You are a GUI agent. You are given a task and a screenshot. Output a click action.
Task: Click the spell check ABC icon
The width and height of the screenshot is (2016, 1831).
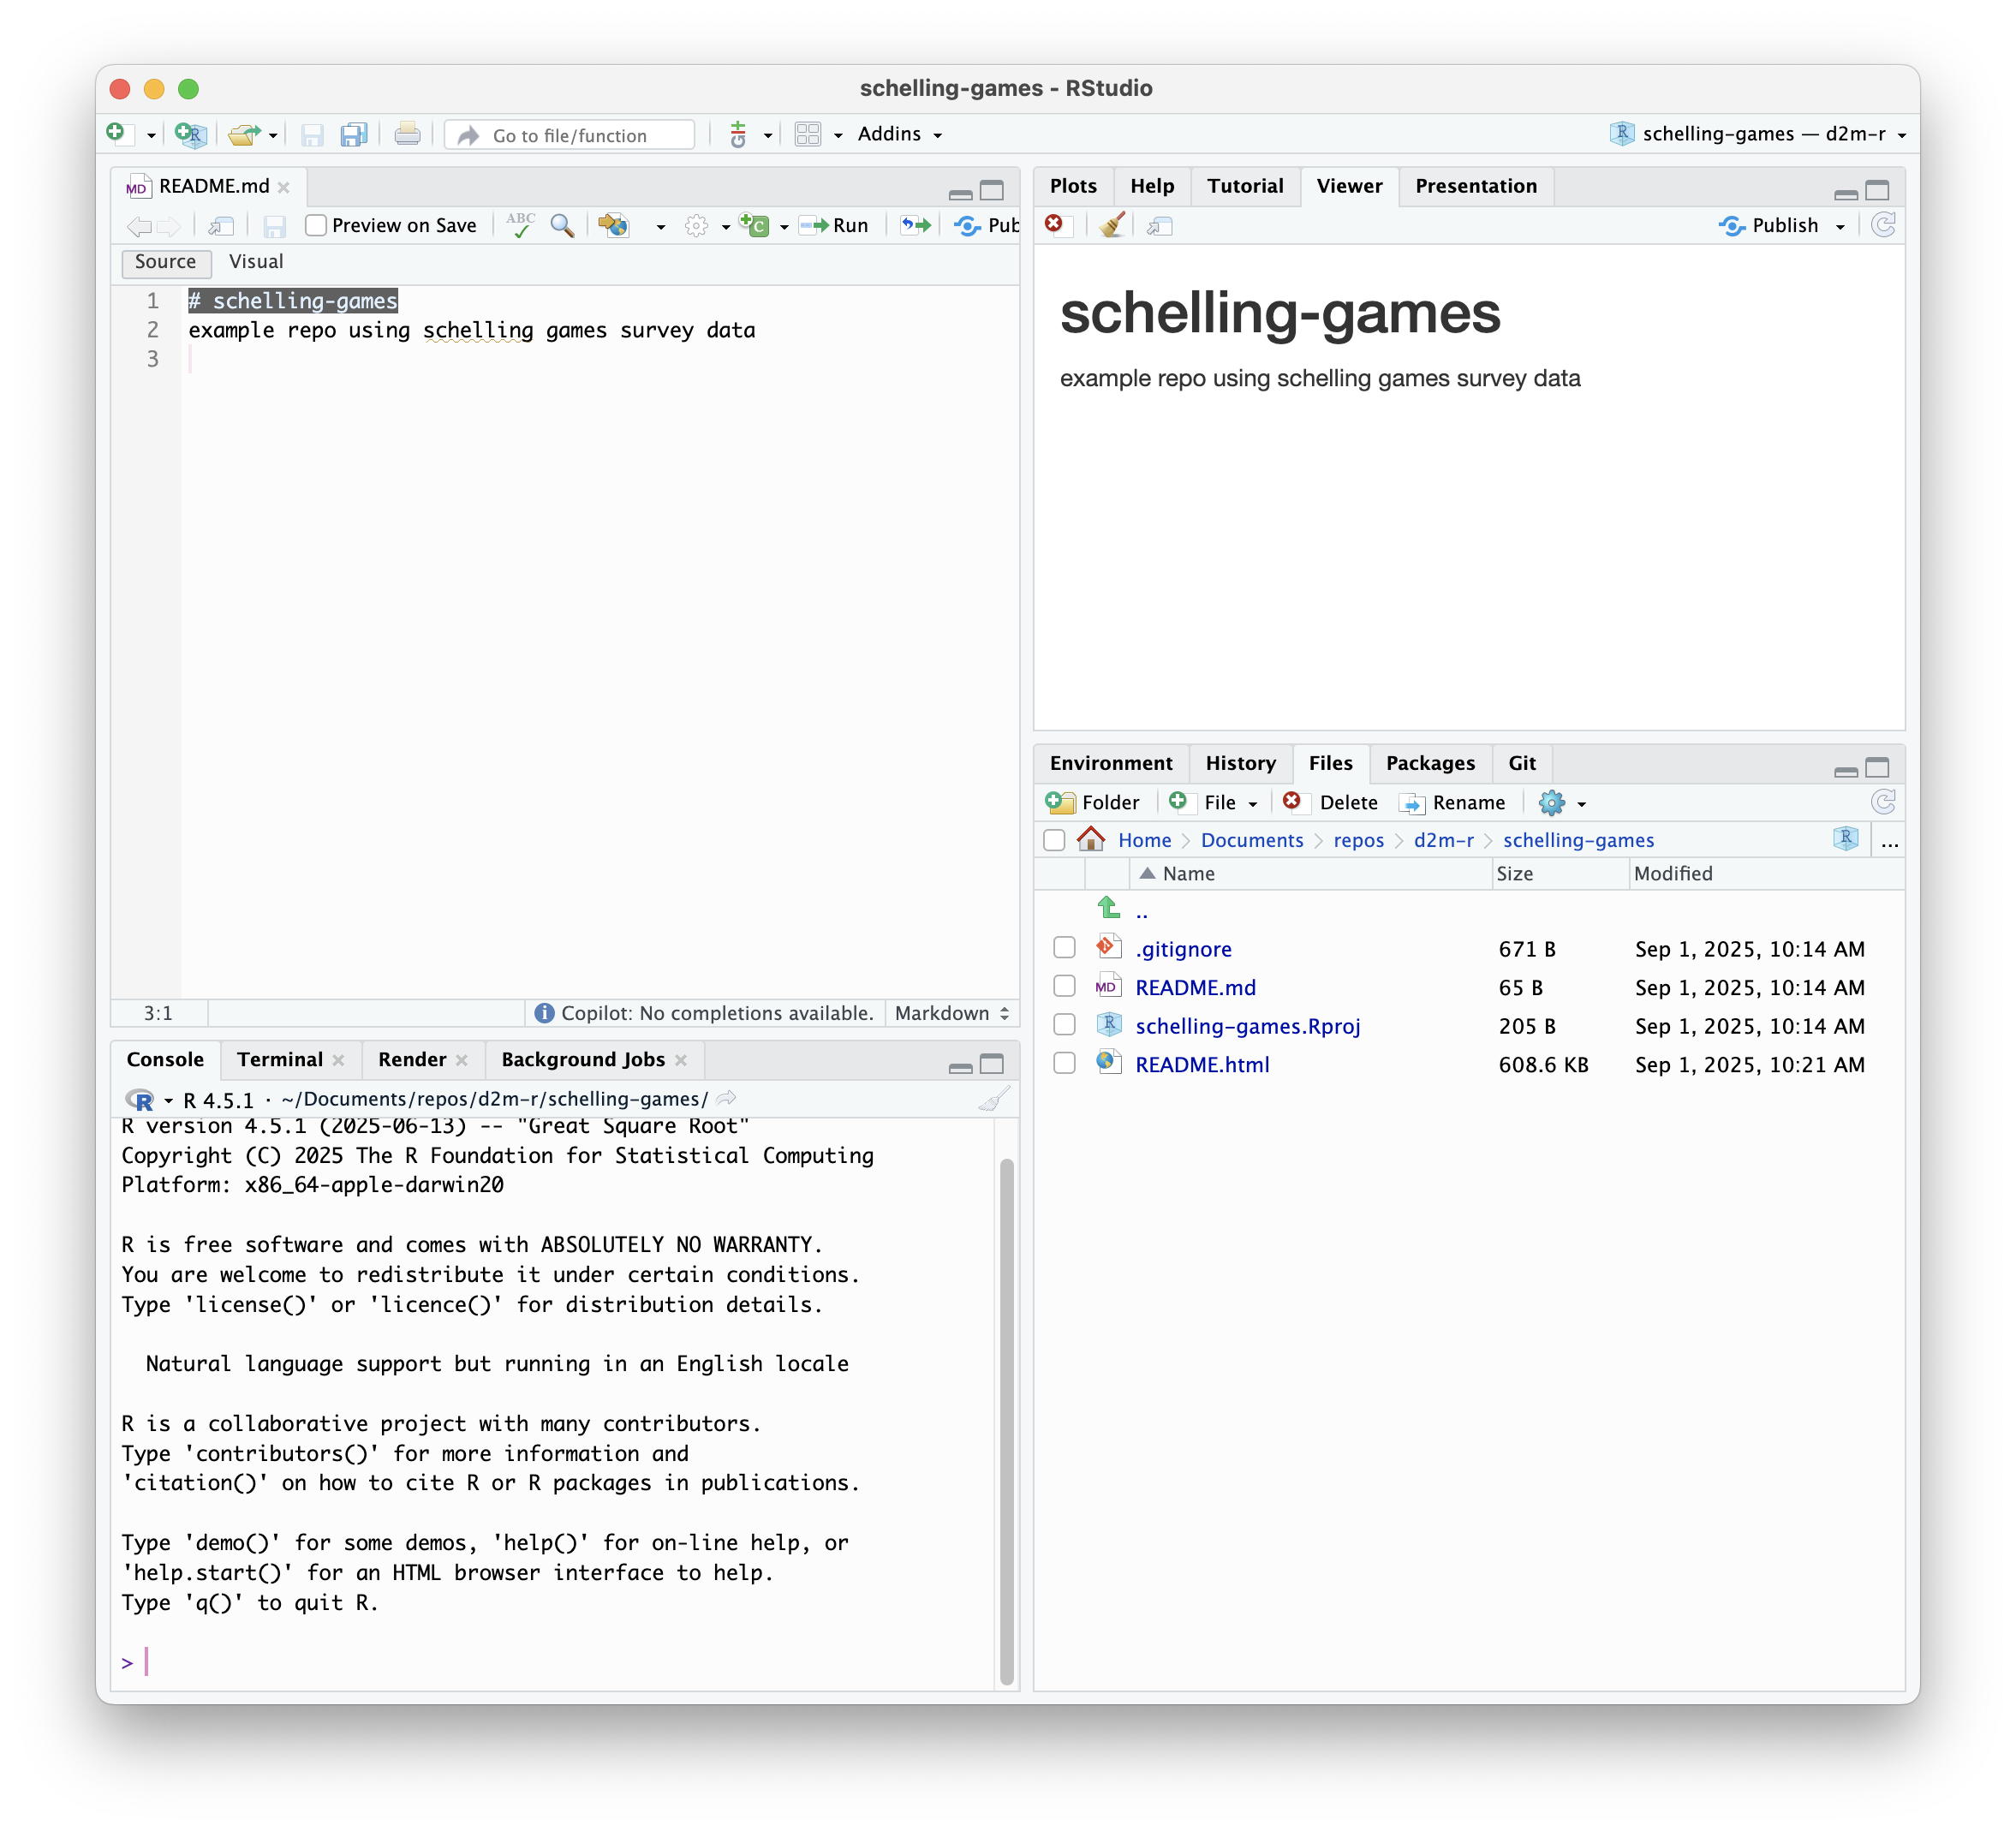[520, 225]
